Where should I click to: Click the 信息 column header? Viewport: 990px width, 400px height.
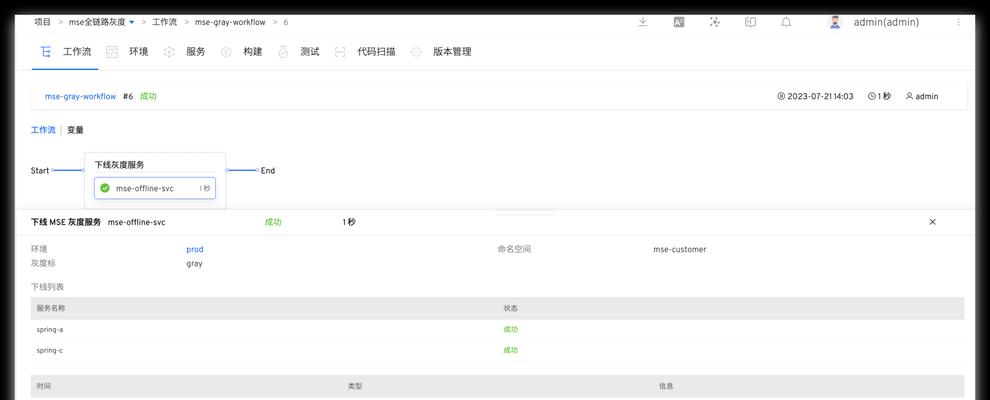pos(666,386)
